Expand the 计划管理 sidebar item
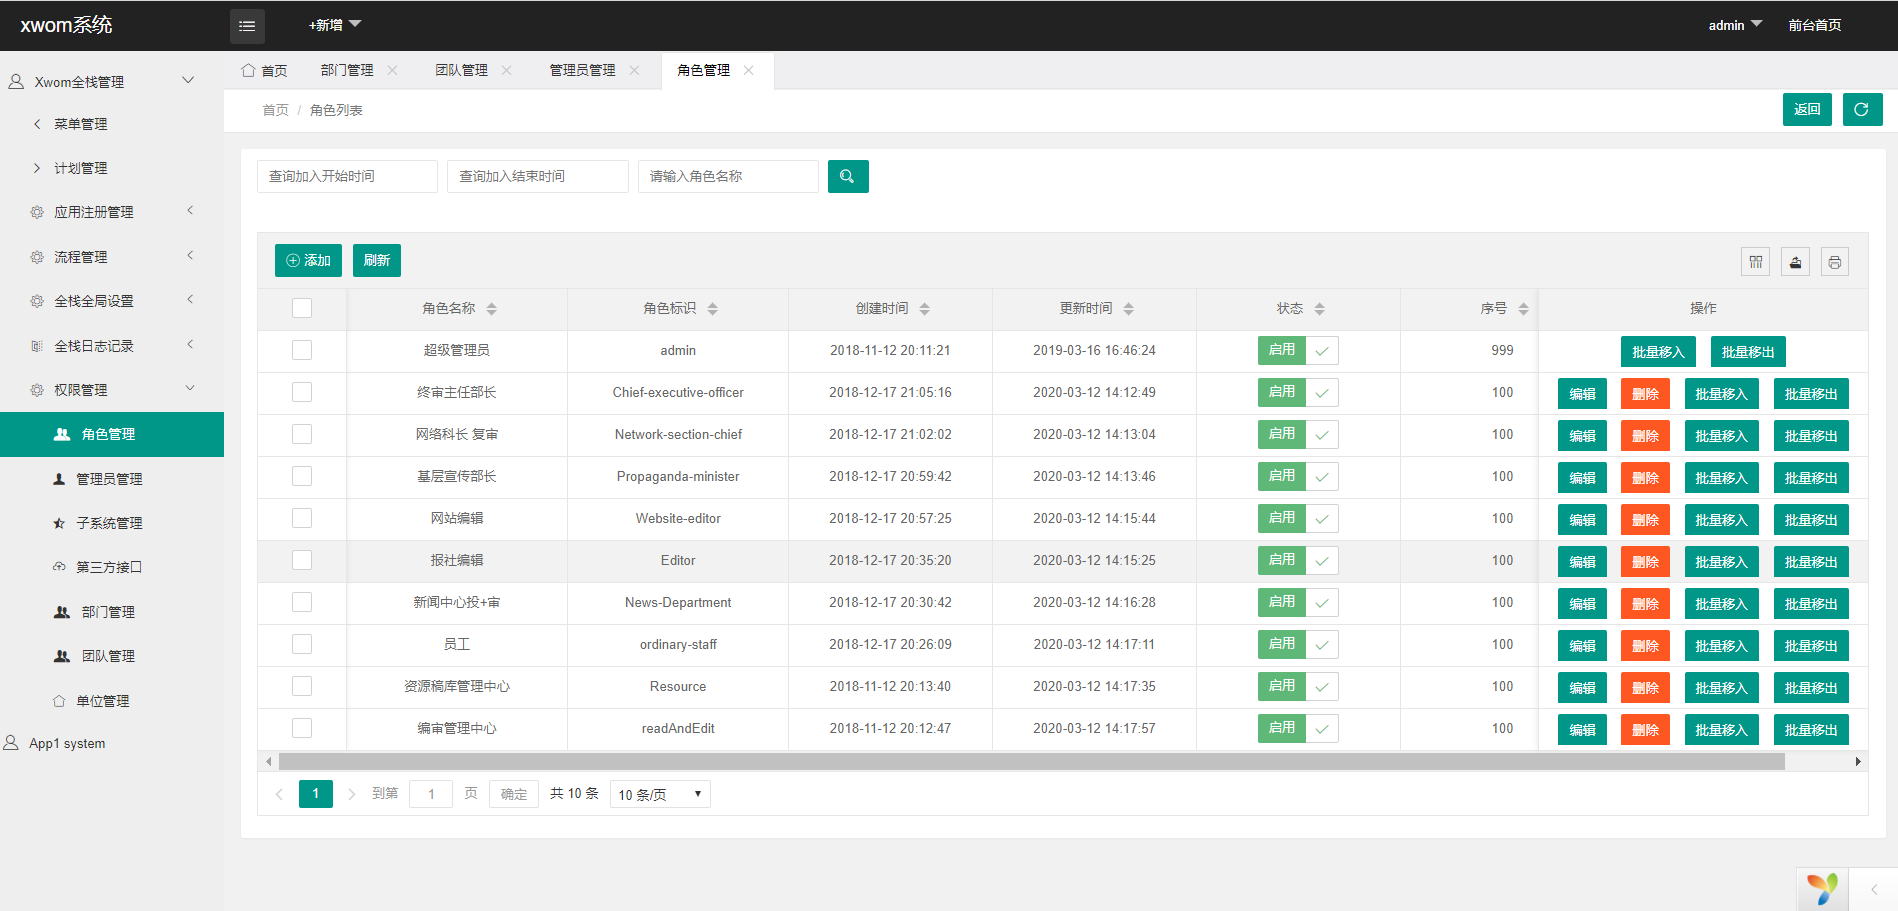The height and width of the screenshot is (911, 1898). tap(112, 168)
